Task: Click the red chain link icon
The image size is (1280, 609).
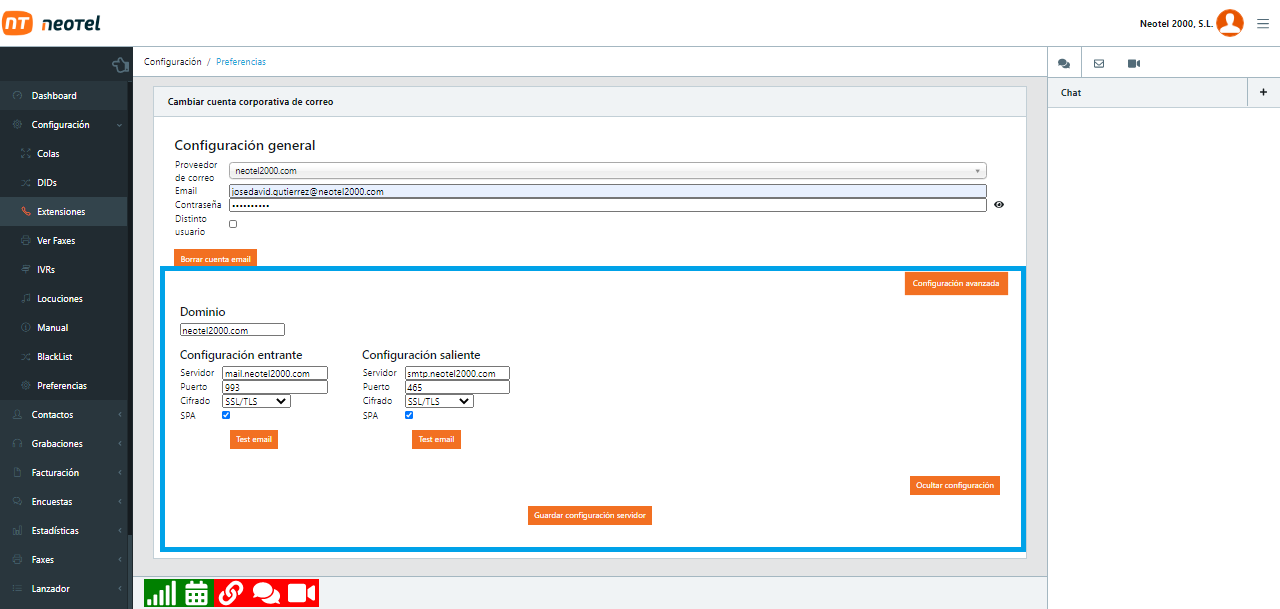Action: click(231, 593)
